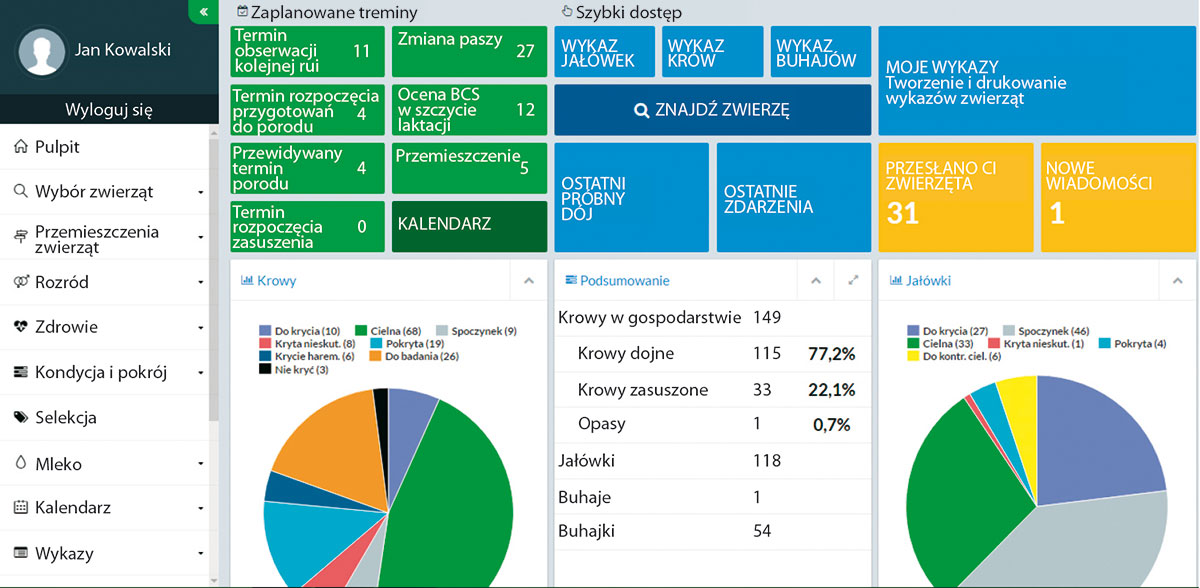The height and width of the screenshot is (588, 1200).
Task: Click Wyloguj się to log out
Action: pyautogui.click(x=109, y=110)
